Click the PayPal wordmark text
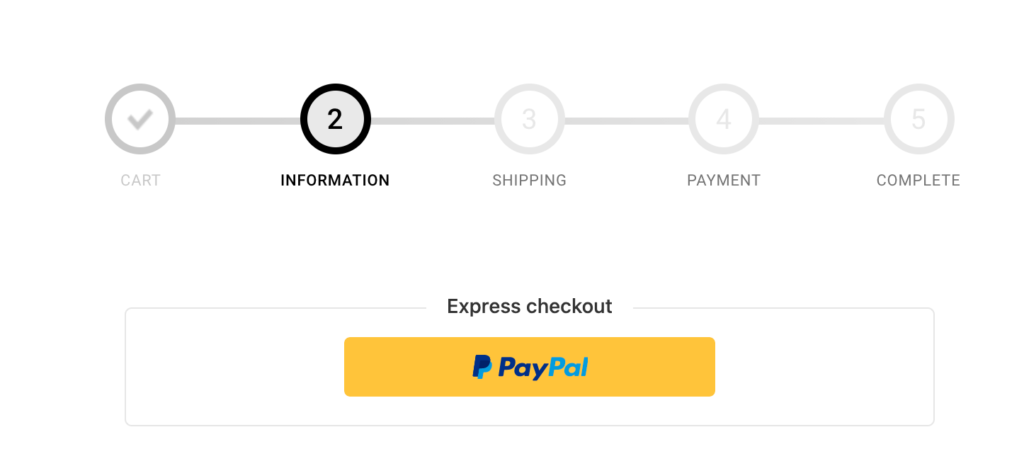The image size is (1024, 466). [543, 368]
